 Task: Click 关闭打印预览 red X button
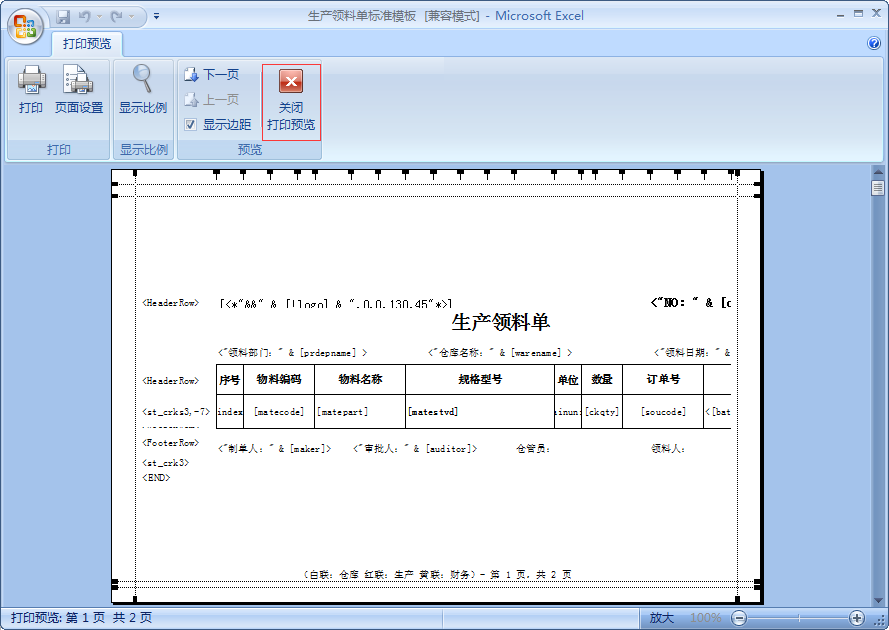pyautogui.click(x=291, y=102)
